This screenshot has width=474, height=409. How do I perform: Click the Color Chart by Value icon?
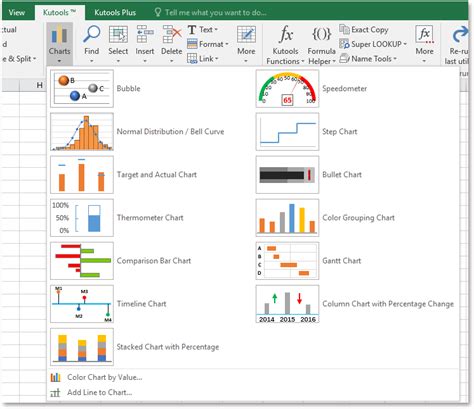click(56, 377)
